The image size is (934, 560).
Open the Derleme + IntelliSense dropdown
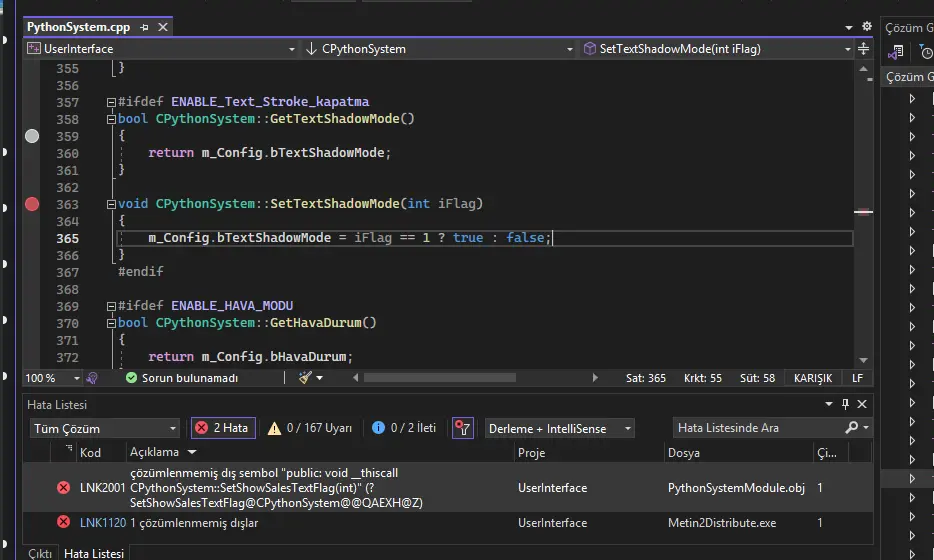click(559, 428)
